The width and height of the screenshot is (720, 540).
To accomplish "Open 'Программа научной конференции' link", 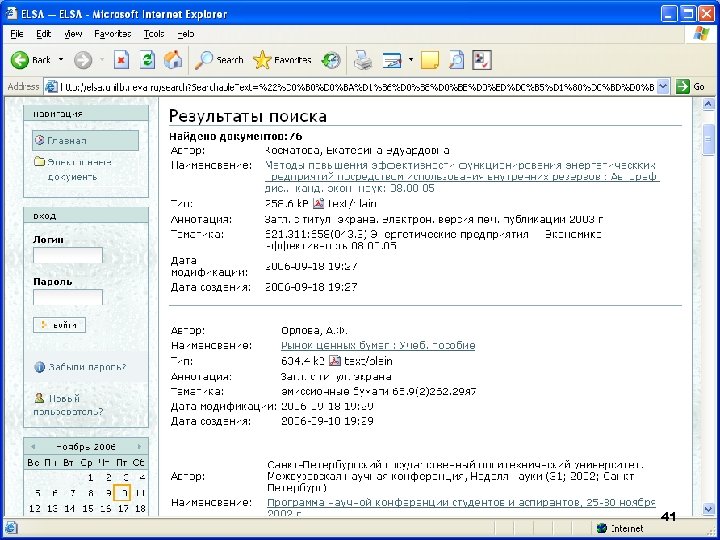I will [461, 508].
